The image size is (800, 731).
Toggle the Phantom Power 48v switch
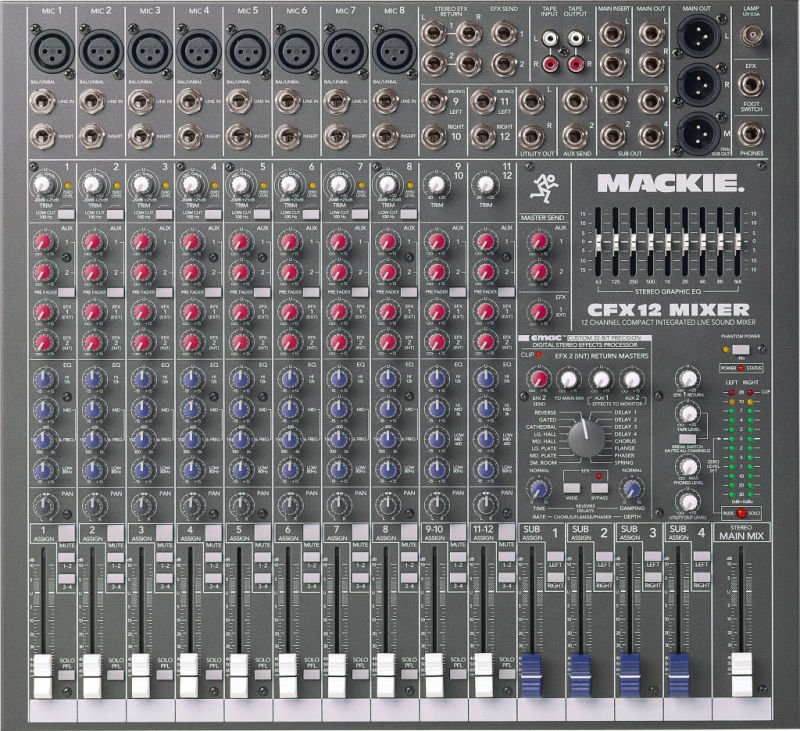click(740, 350)
